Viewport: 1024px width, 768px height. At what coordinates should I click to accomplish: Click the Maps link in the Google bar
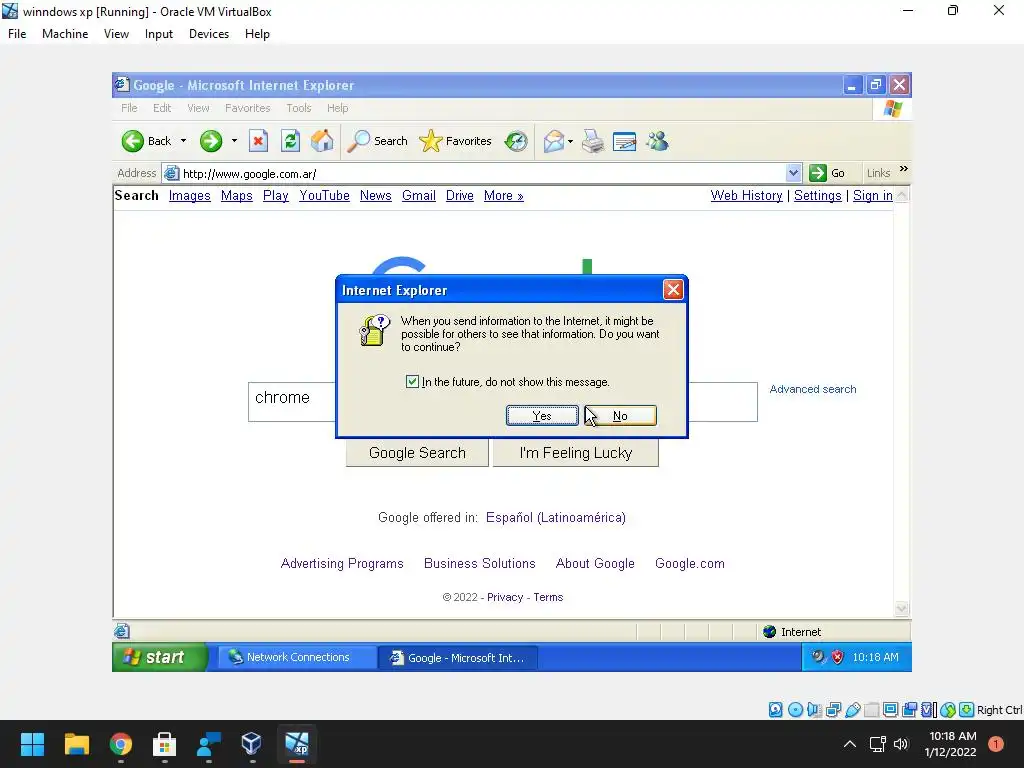236,195
